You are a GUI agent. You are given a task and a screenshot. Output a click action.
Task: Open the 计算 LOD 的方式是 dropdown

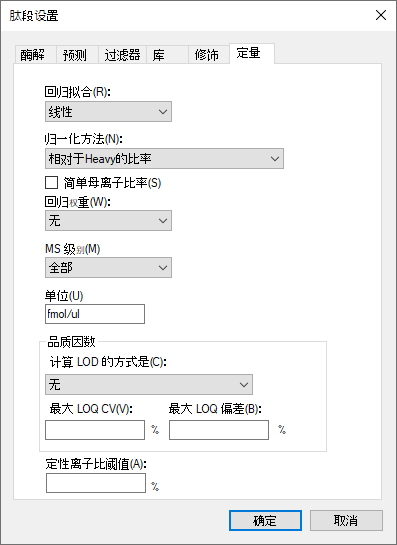coord(149,384)
